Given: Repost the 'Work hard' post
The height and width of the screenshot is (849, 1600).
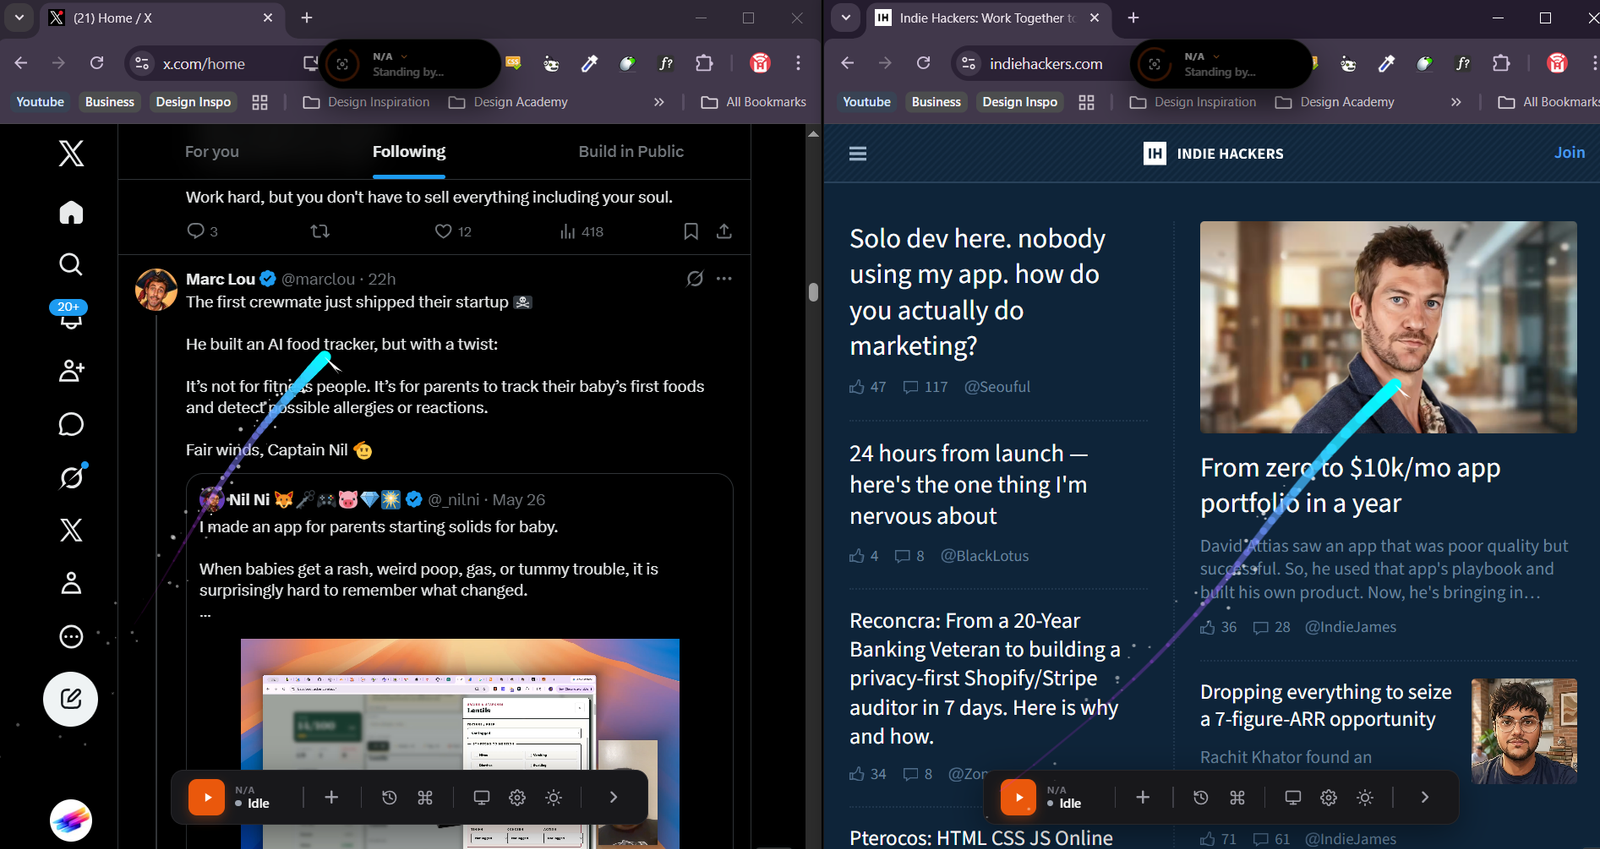Looking at the screenshot, I should 320,231.
